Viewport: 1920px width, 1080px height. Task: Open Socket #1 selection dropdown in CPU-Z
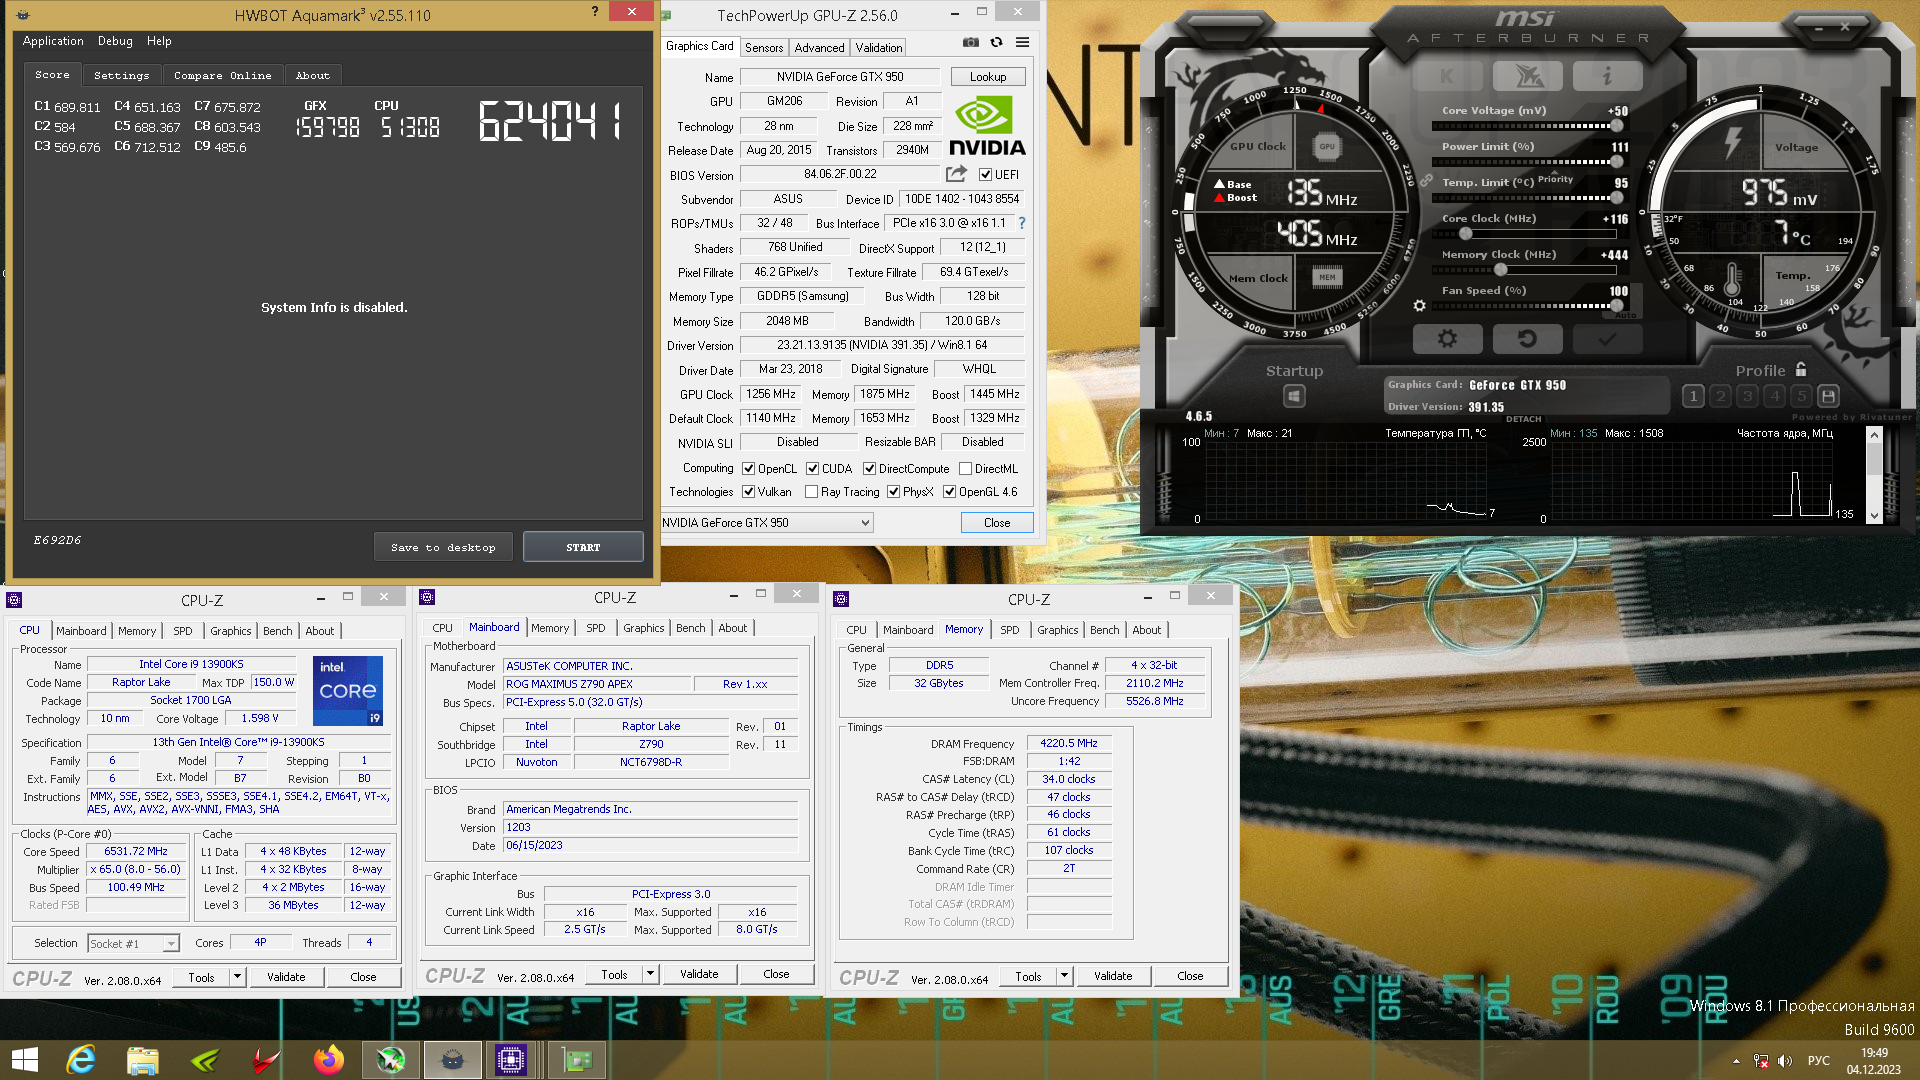tap(133, 943)
